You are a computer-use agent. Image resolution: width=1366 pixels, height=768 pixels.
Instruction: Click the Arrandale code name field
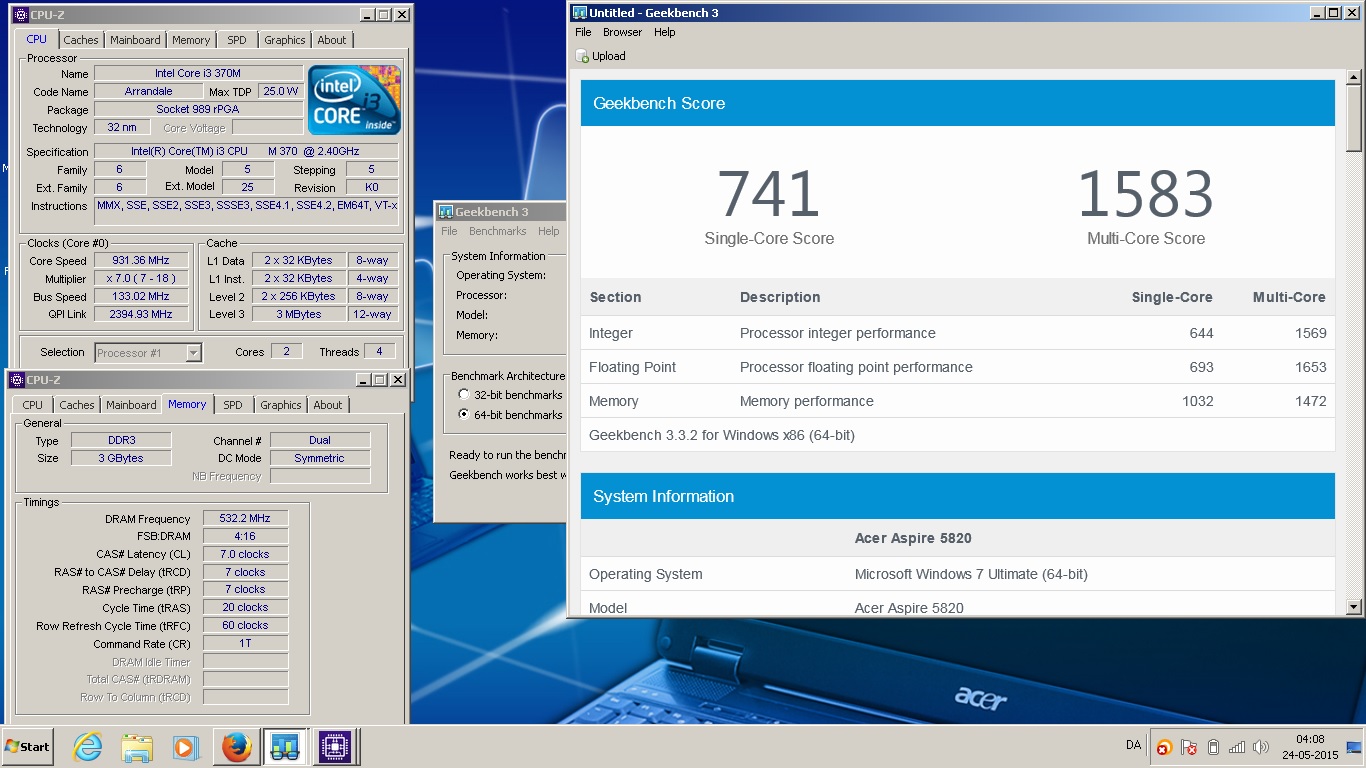pos(148,91)
